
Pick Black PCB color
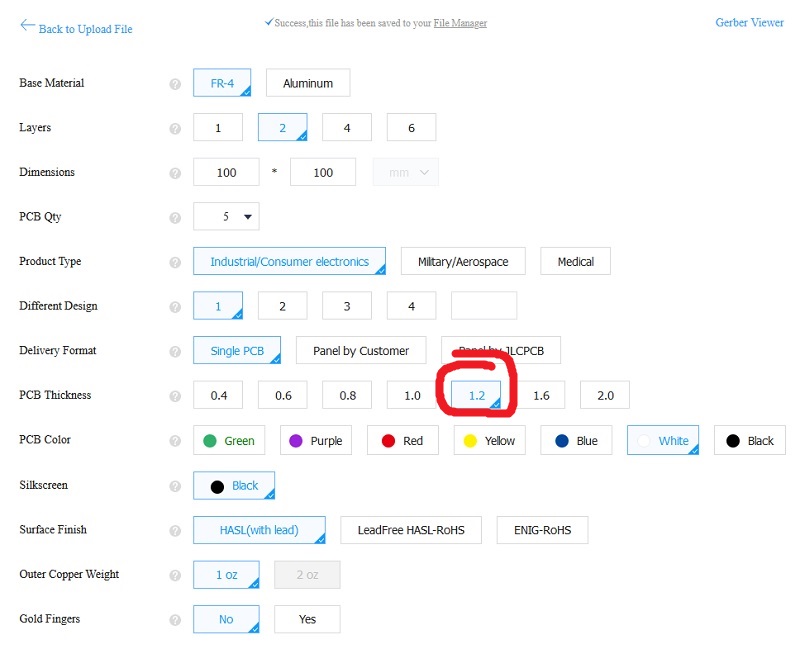pos(749,440)
